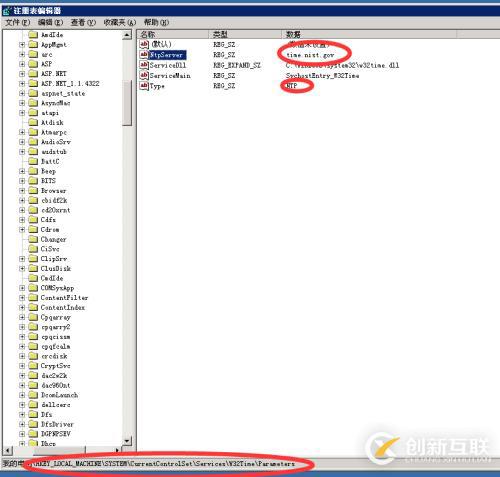
Task: Expand the DcomLaunch key
Action: click(22, 395)
